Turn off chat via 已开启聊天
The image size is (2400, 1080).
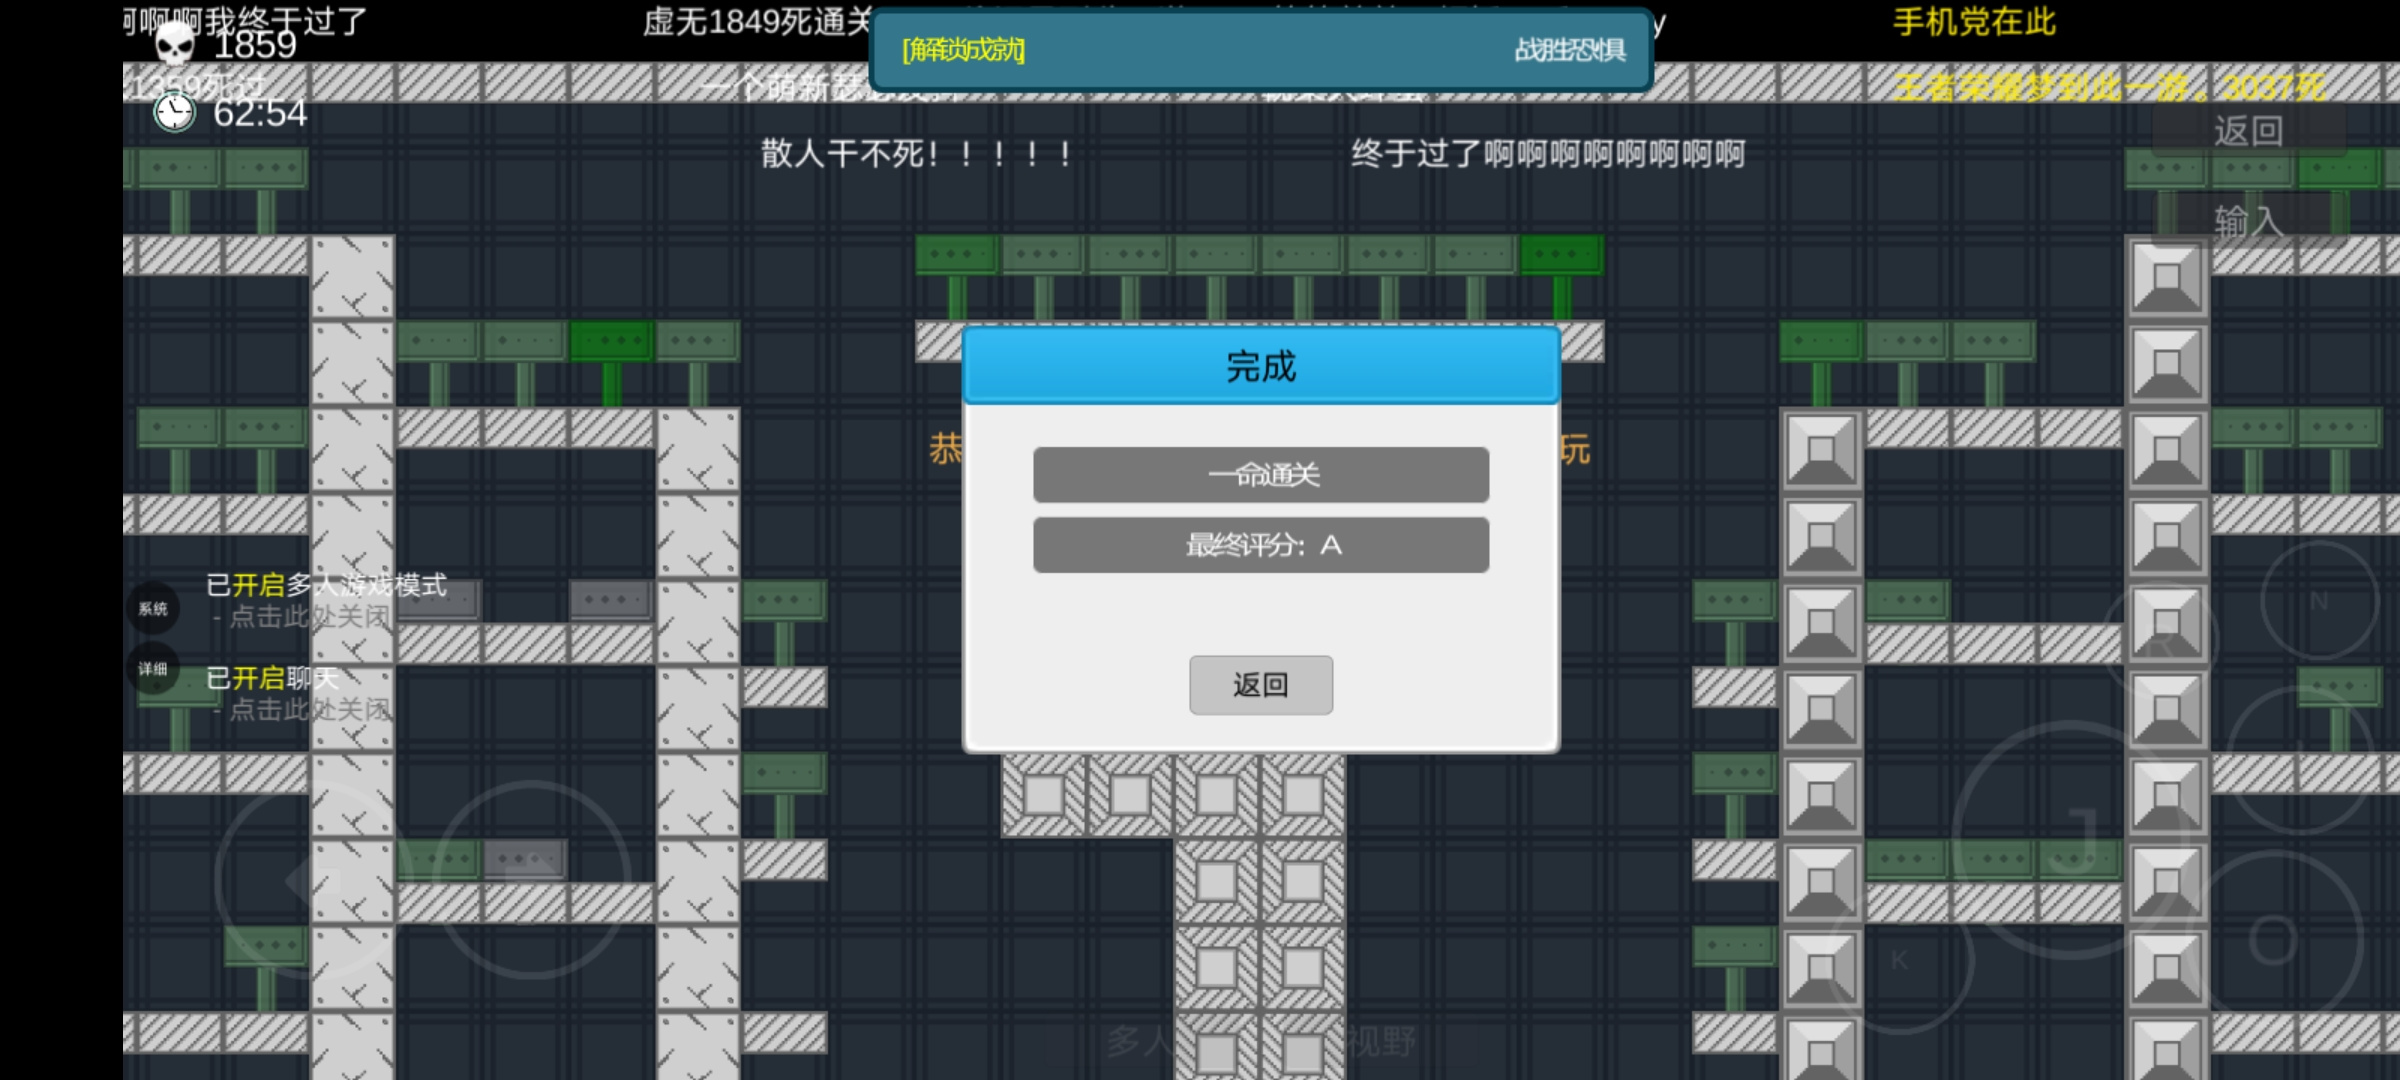298,693
